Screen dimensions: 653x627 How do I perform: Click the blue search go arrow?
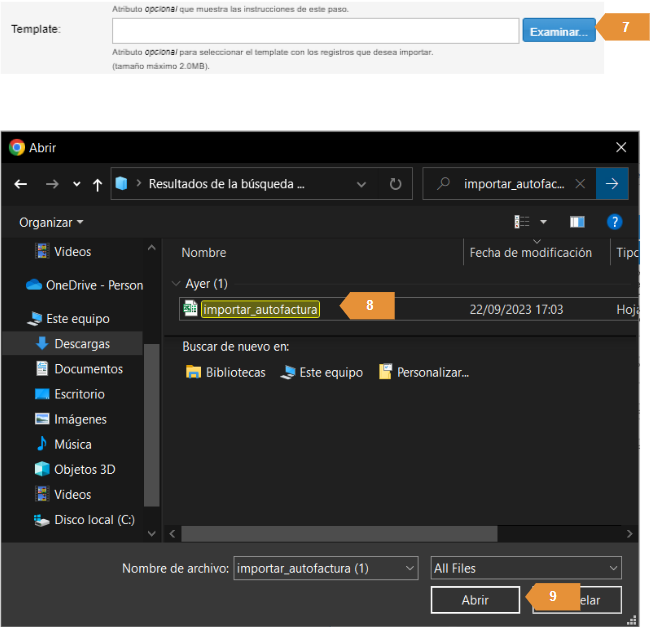click(610, 184)
